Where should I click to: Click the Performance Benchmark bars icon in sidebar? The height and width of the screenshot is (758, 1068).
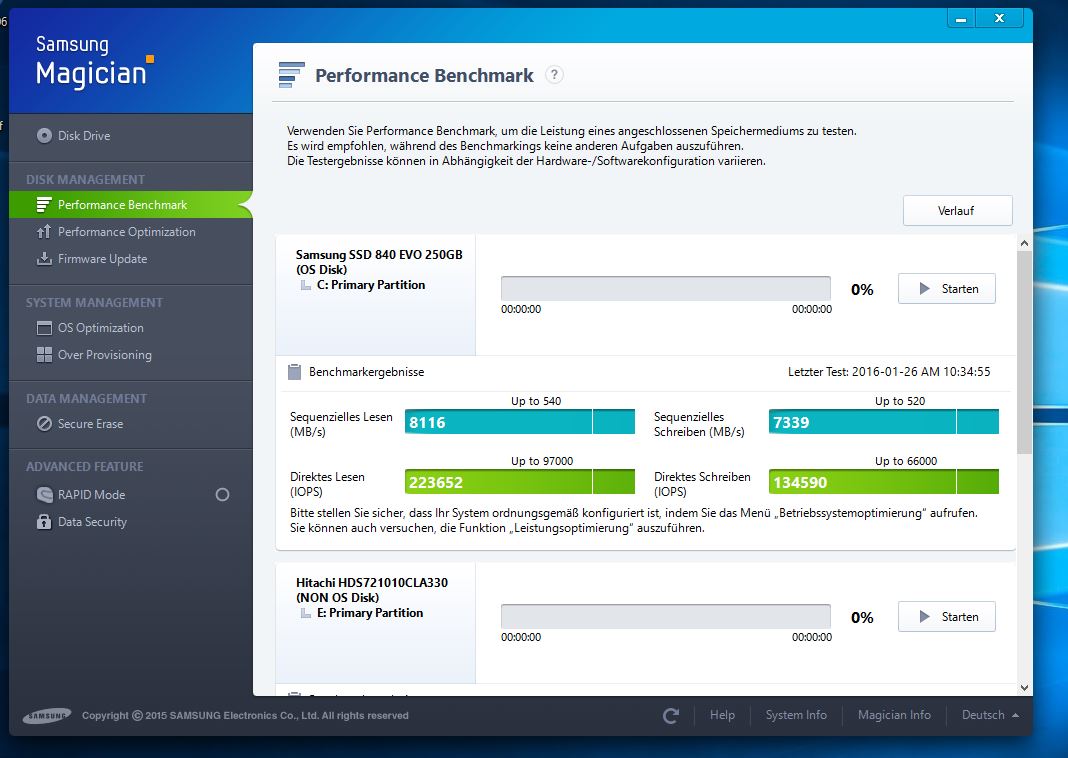click(x=44, y=204)
